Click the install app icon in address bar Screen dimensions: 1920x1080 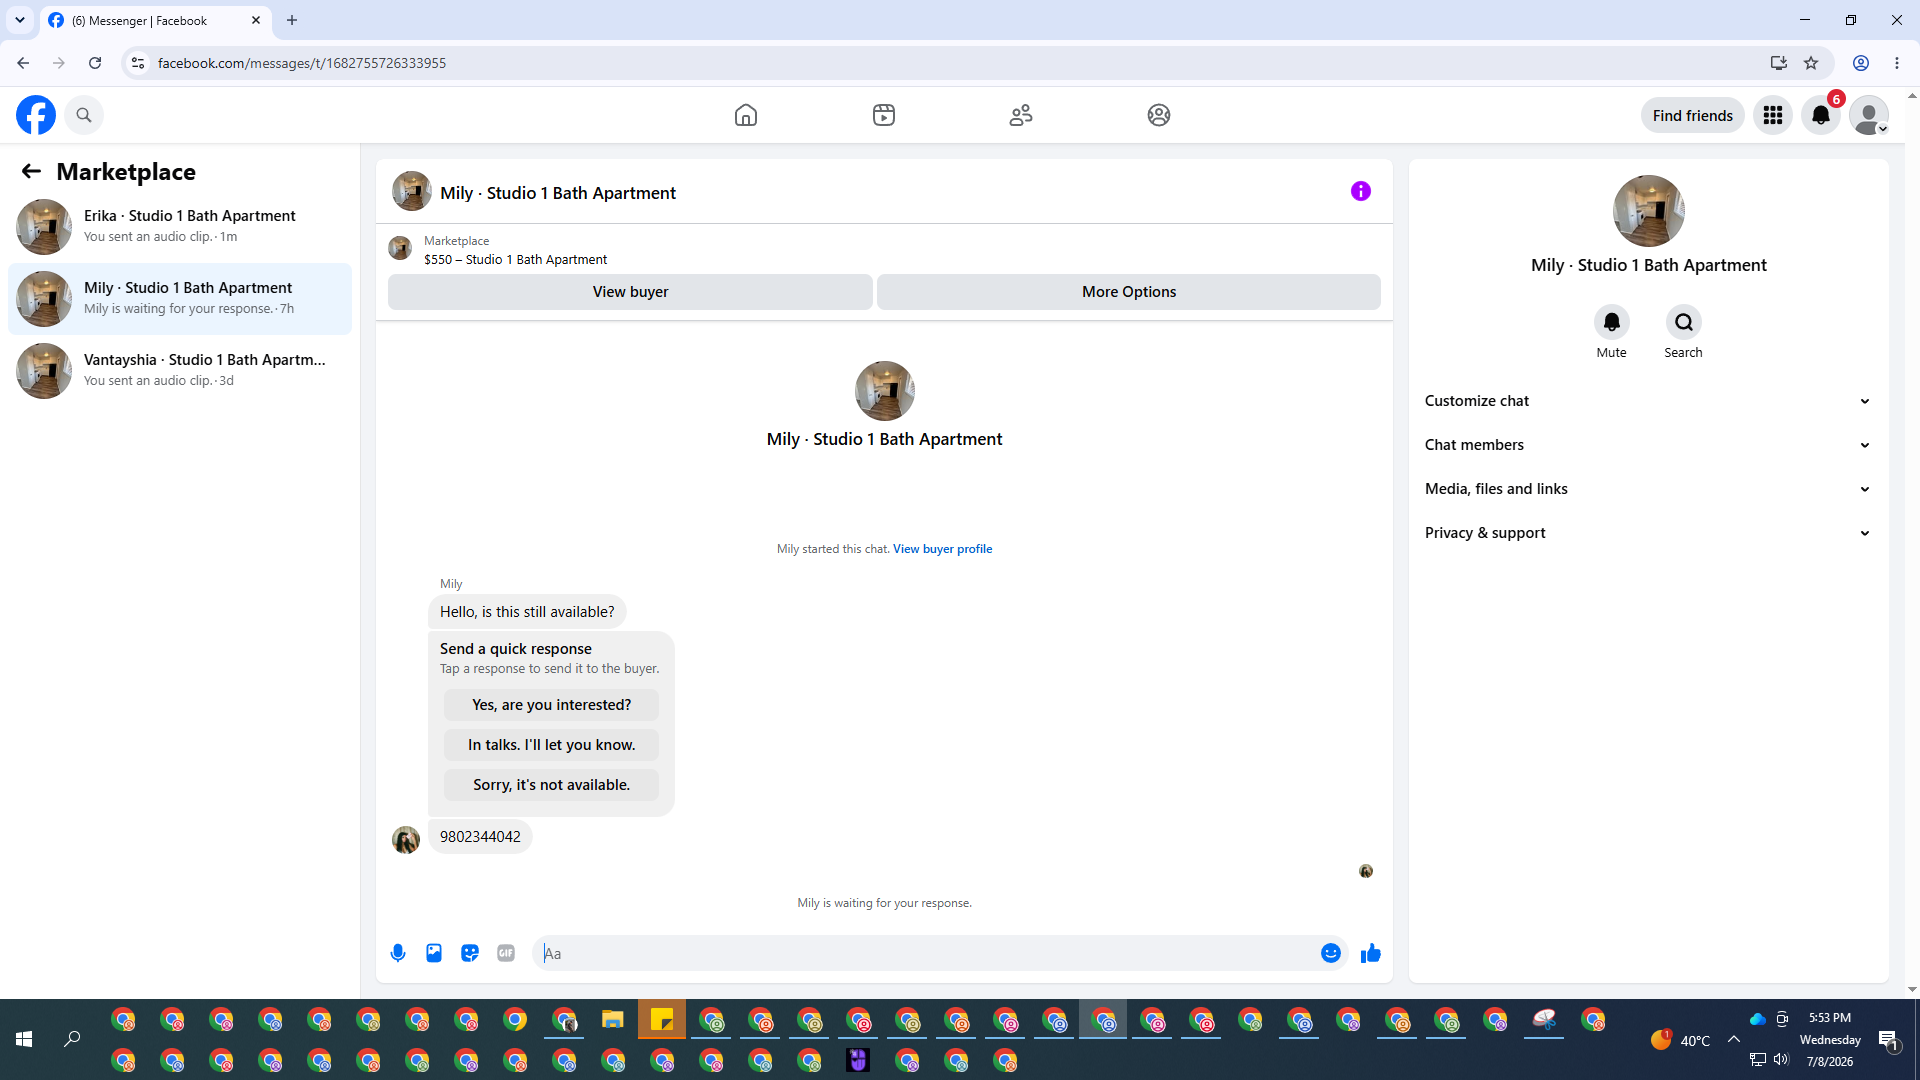tap(1778, 63)
